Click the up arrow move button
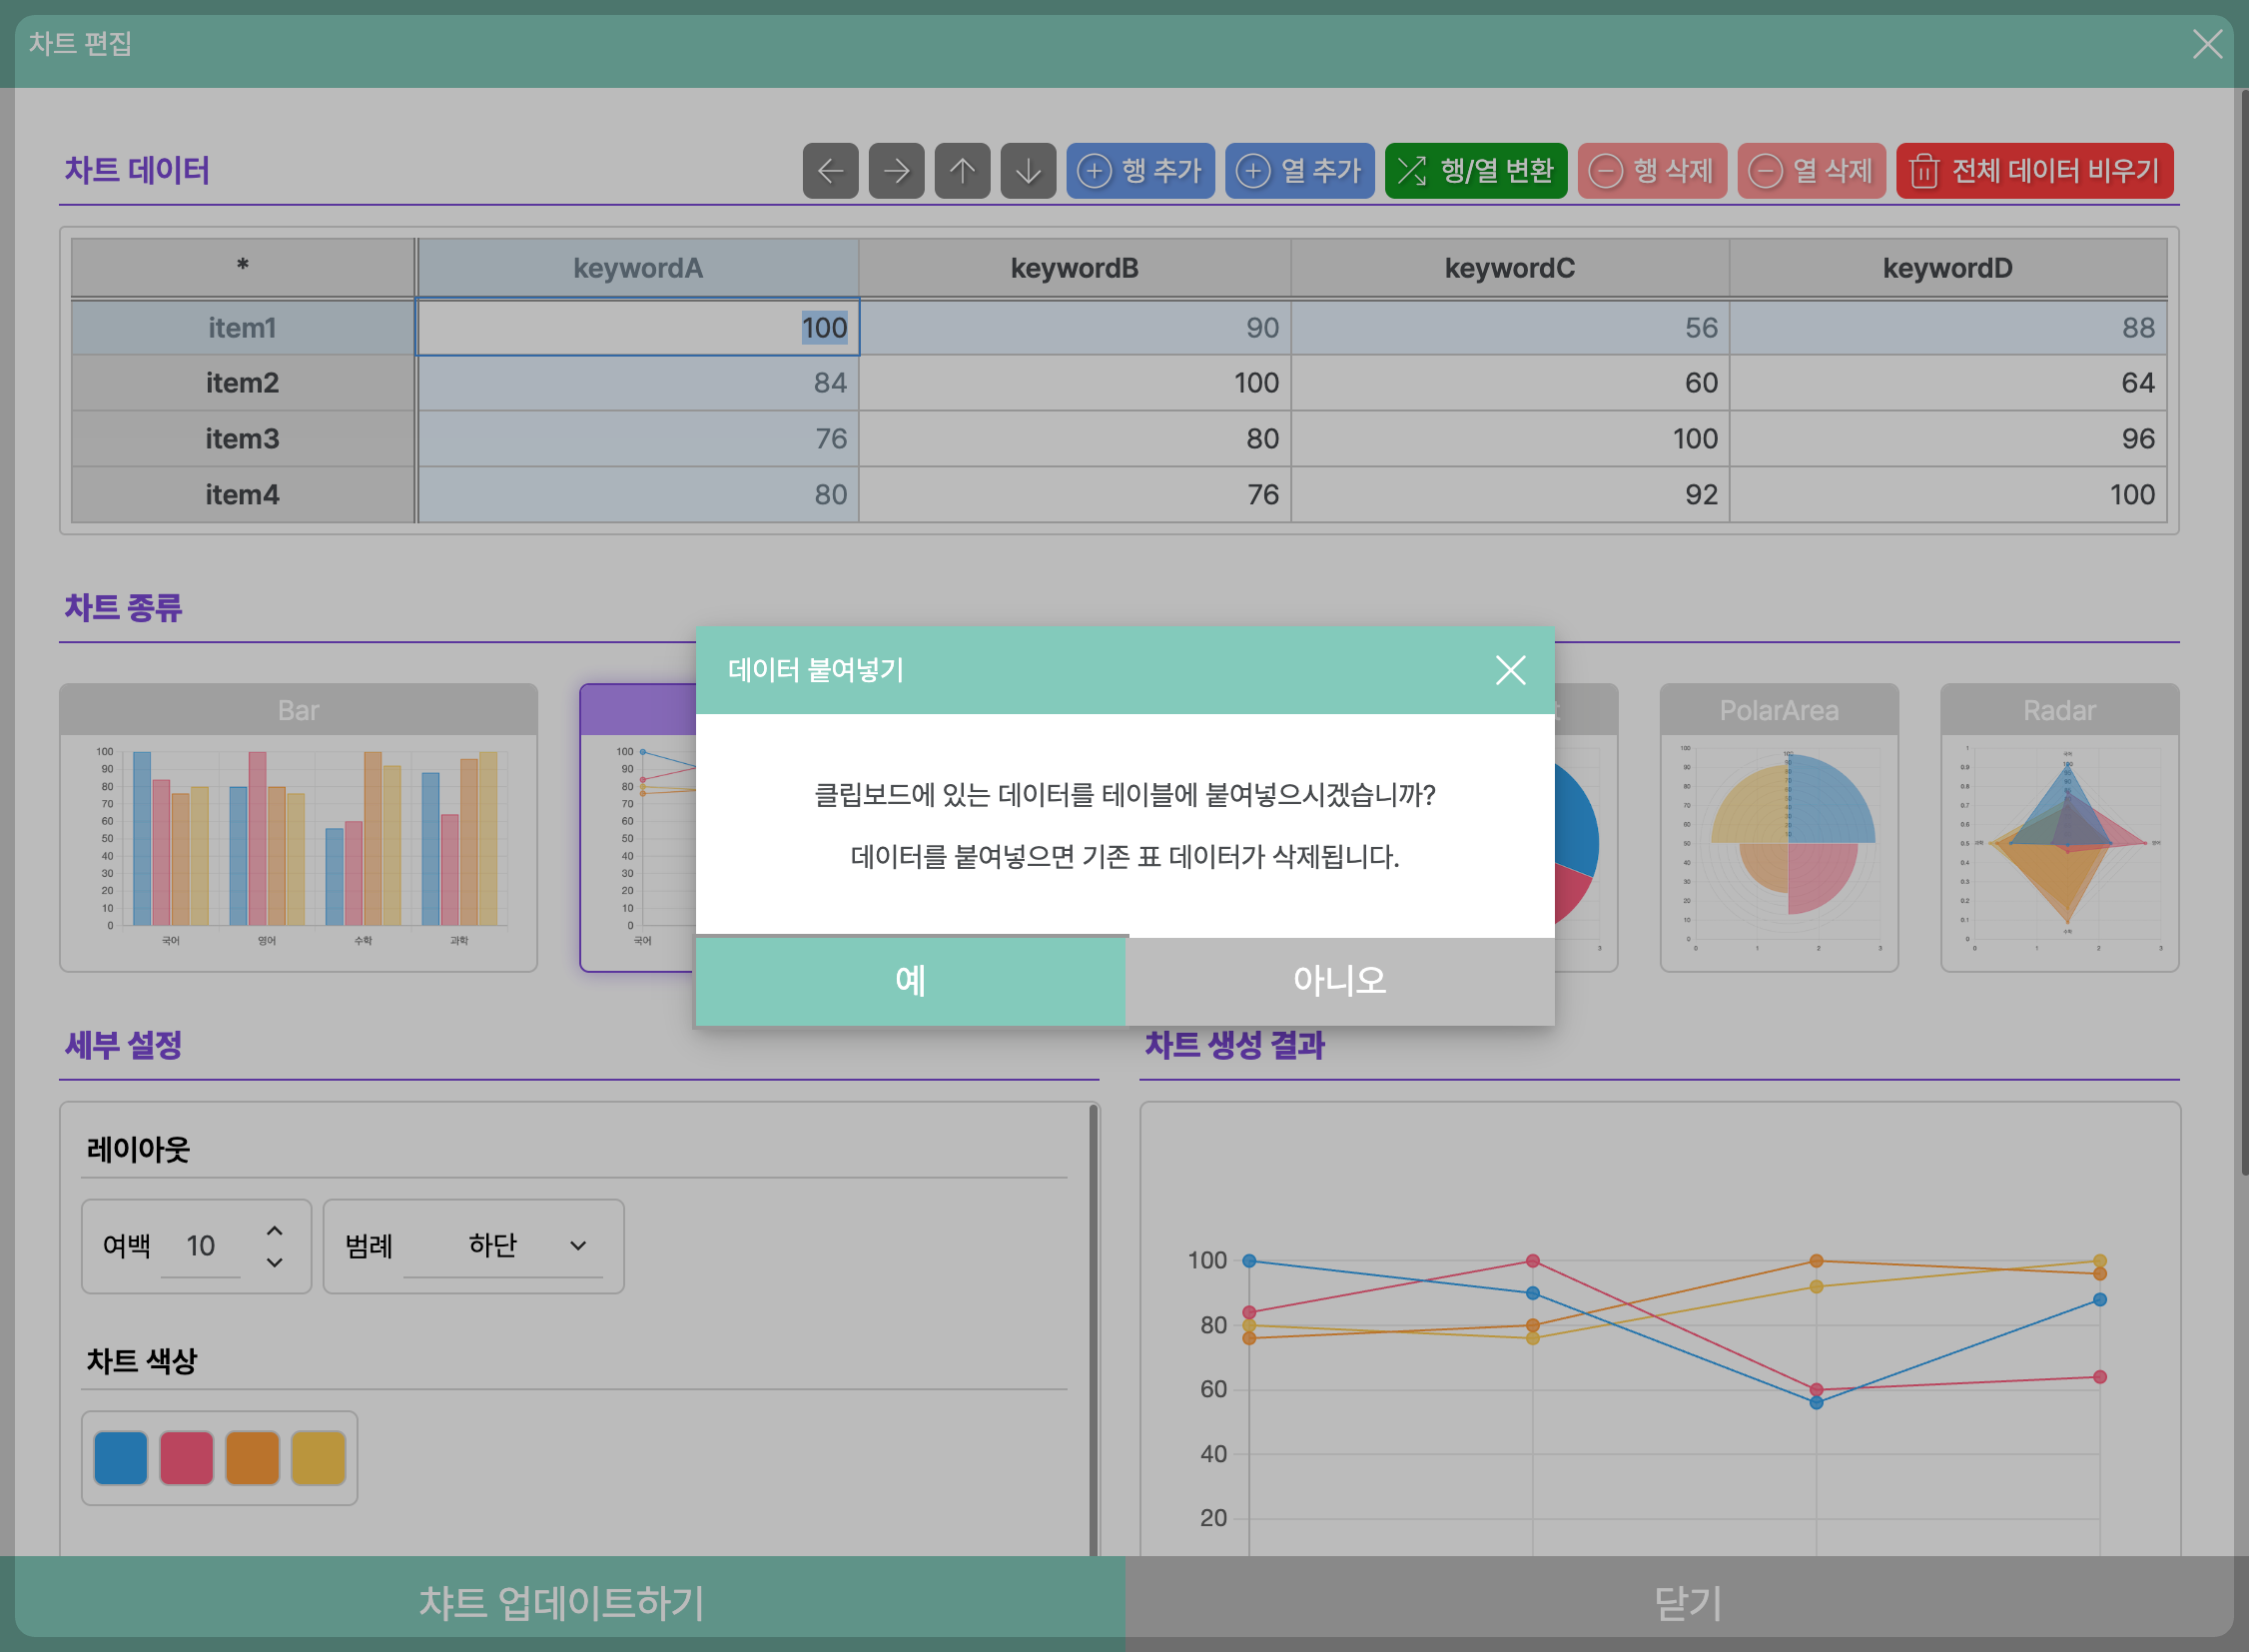Image resolution: width=2249 pixels, height=1652 pixels. (x=962, y=171)
